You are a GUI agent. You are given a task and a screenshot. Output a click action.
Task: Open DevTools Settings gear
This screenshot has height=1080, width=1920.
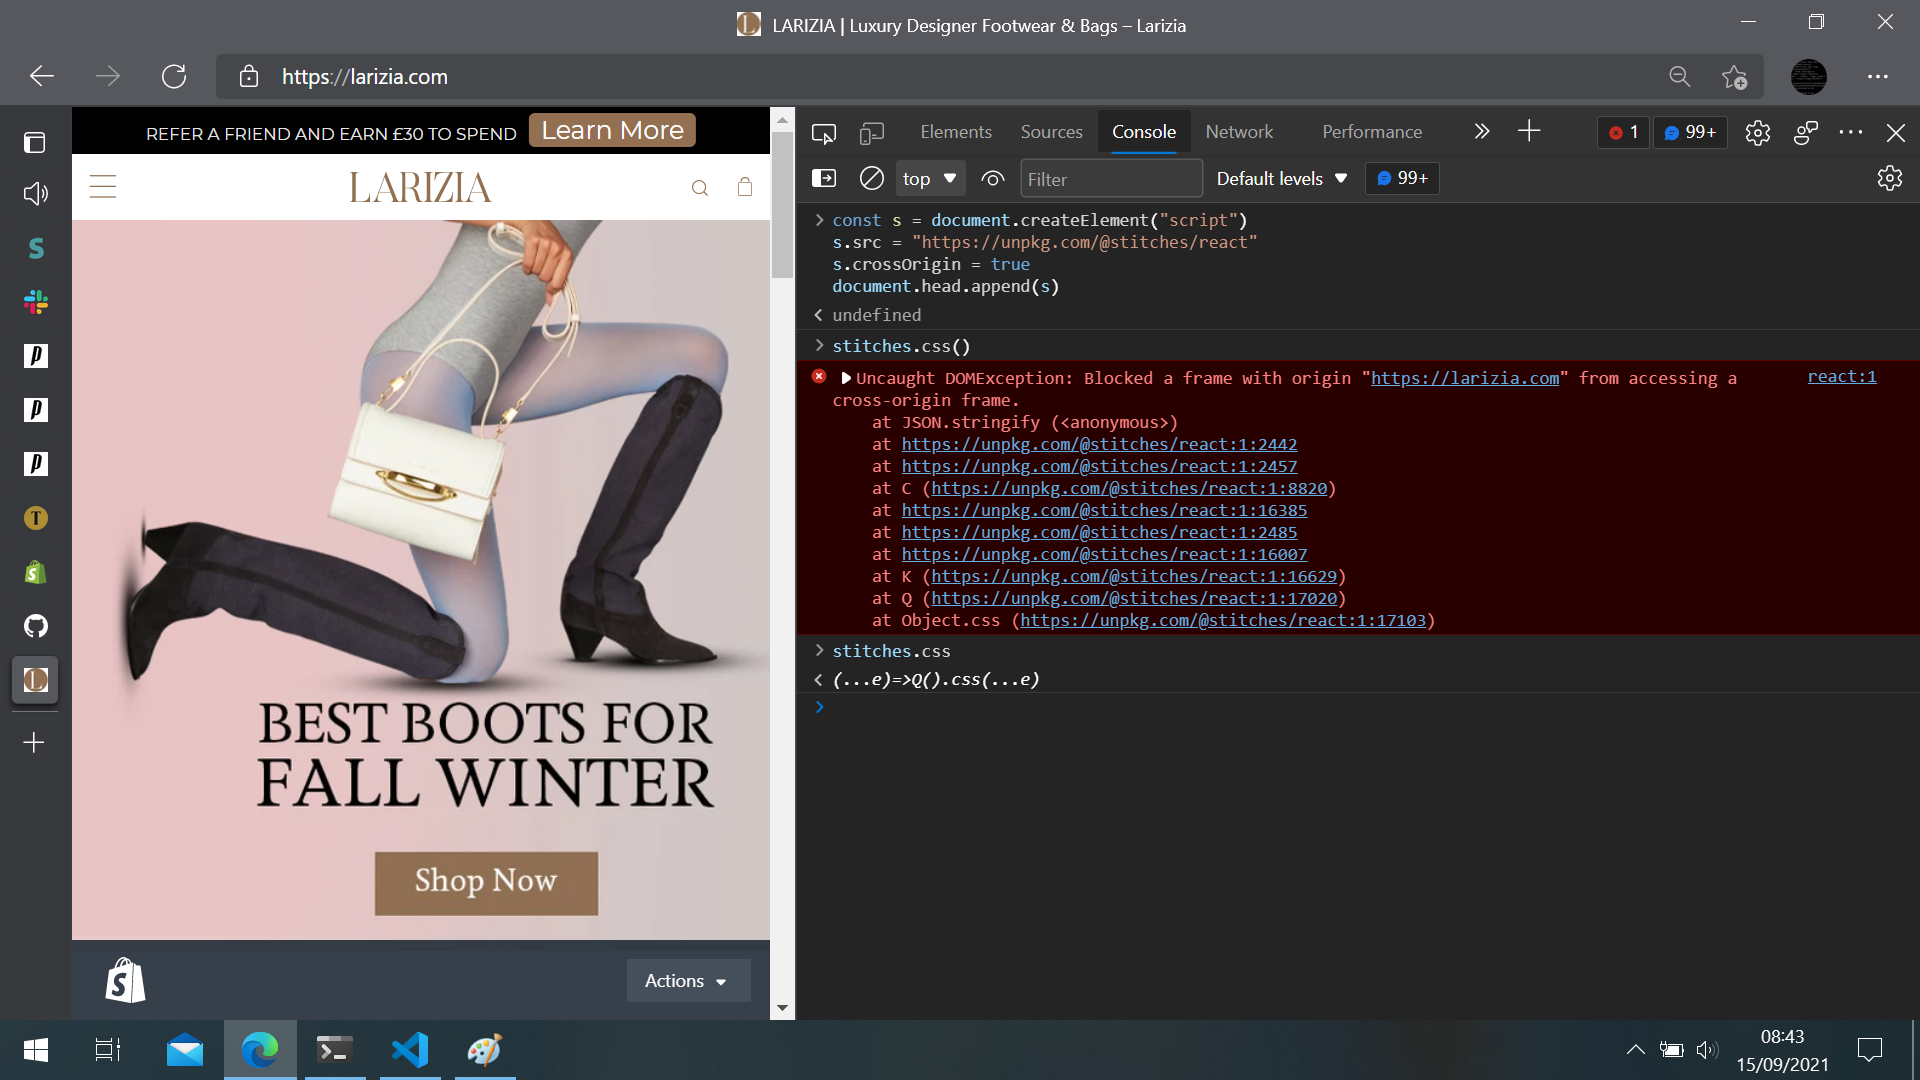pyautogui.click(x=1758, y=132)
